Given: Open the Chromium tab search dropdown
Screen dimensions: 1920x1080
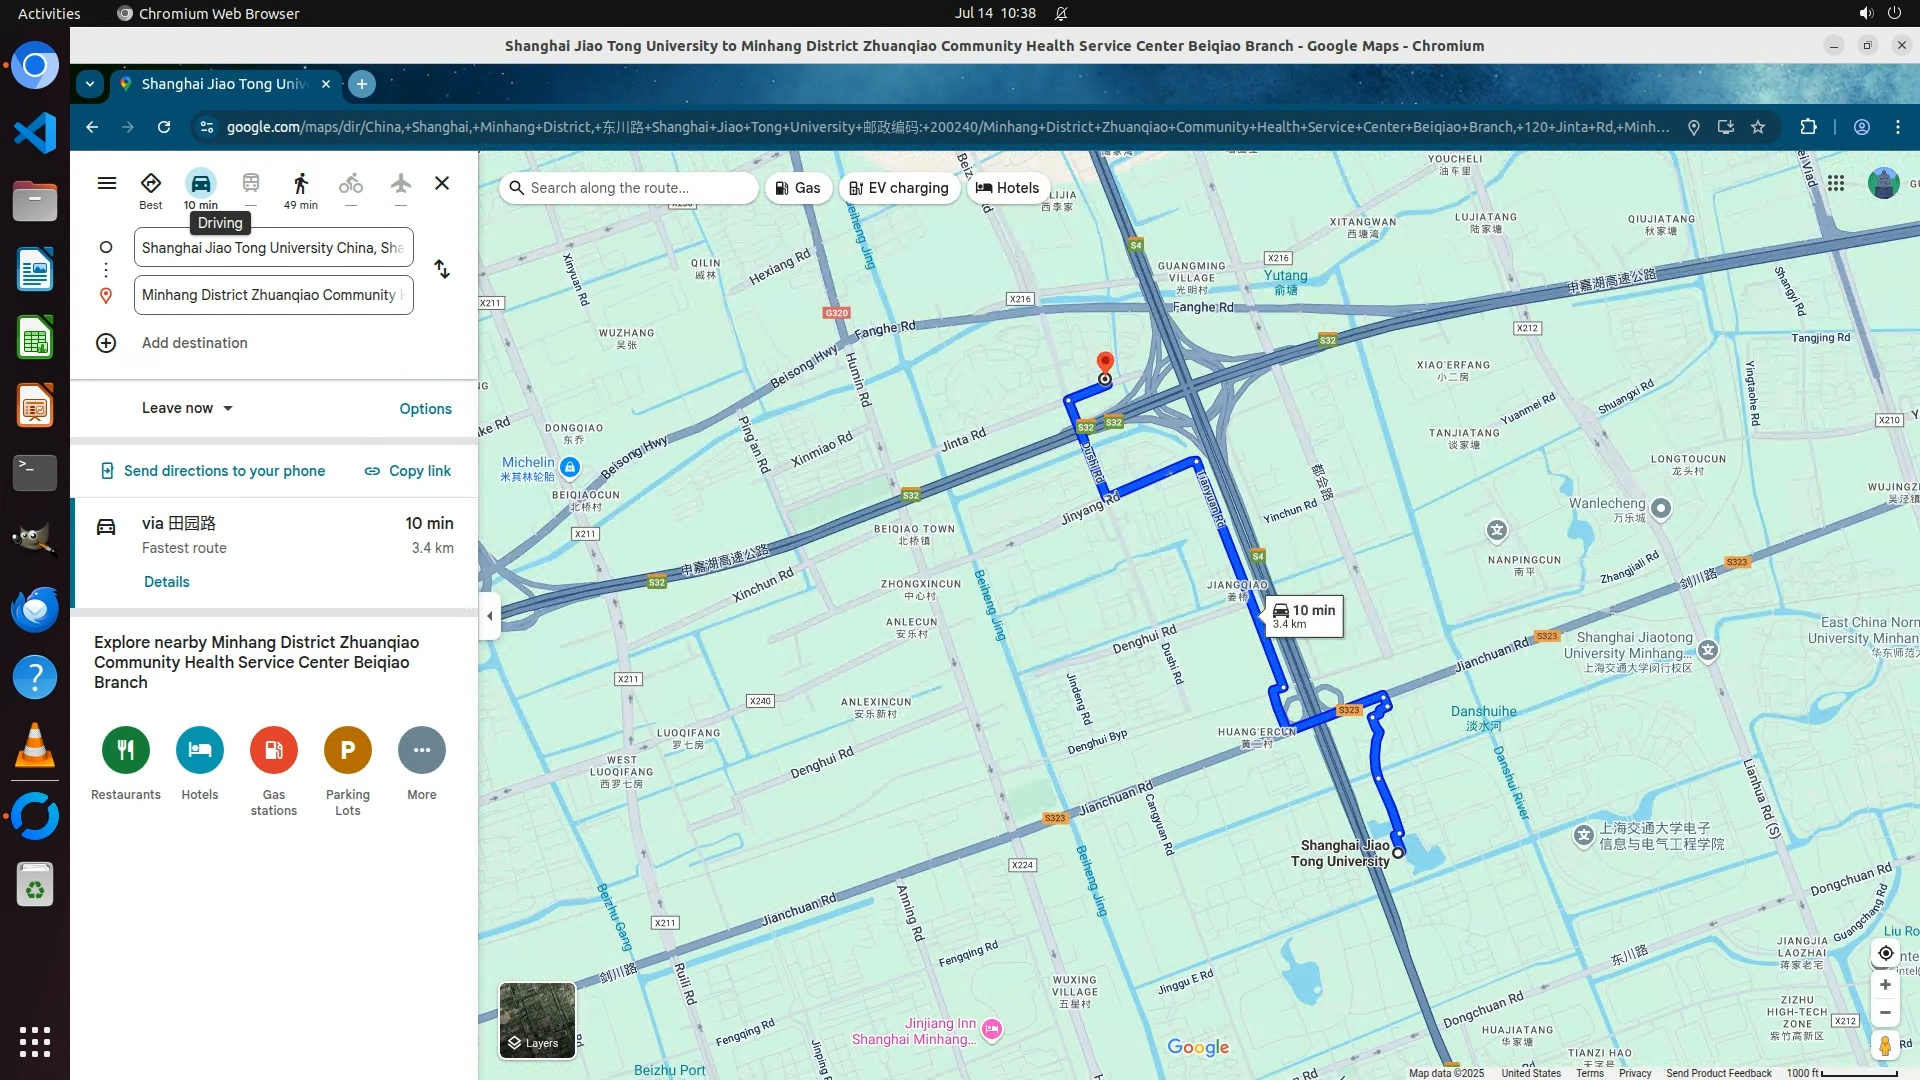Looking at the screenshot, I should (x=90, y=84).
